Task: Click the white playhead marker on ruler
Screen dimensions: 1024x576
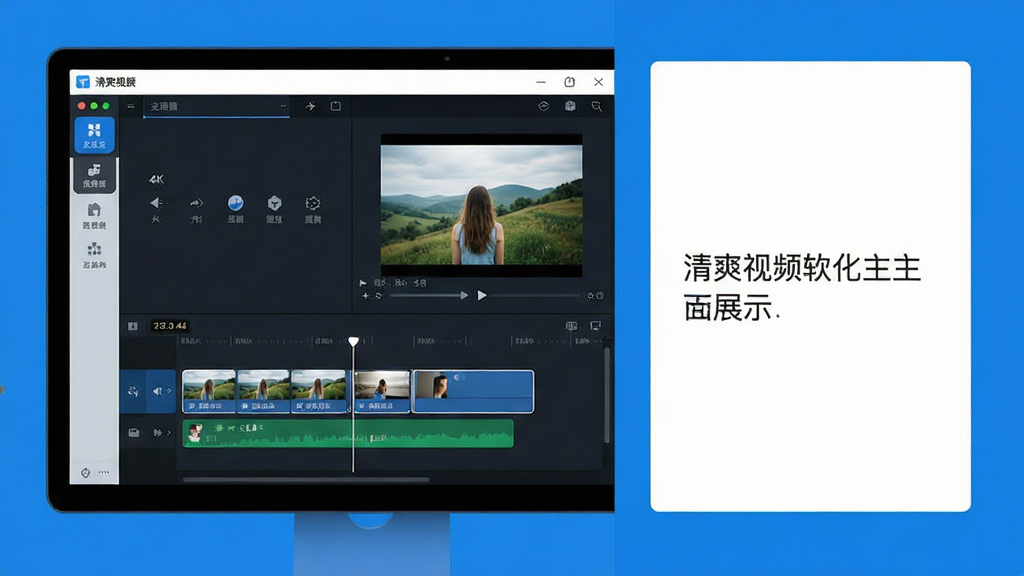Action: tap(353, 342)
